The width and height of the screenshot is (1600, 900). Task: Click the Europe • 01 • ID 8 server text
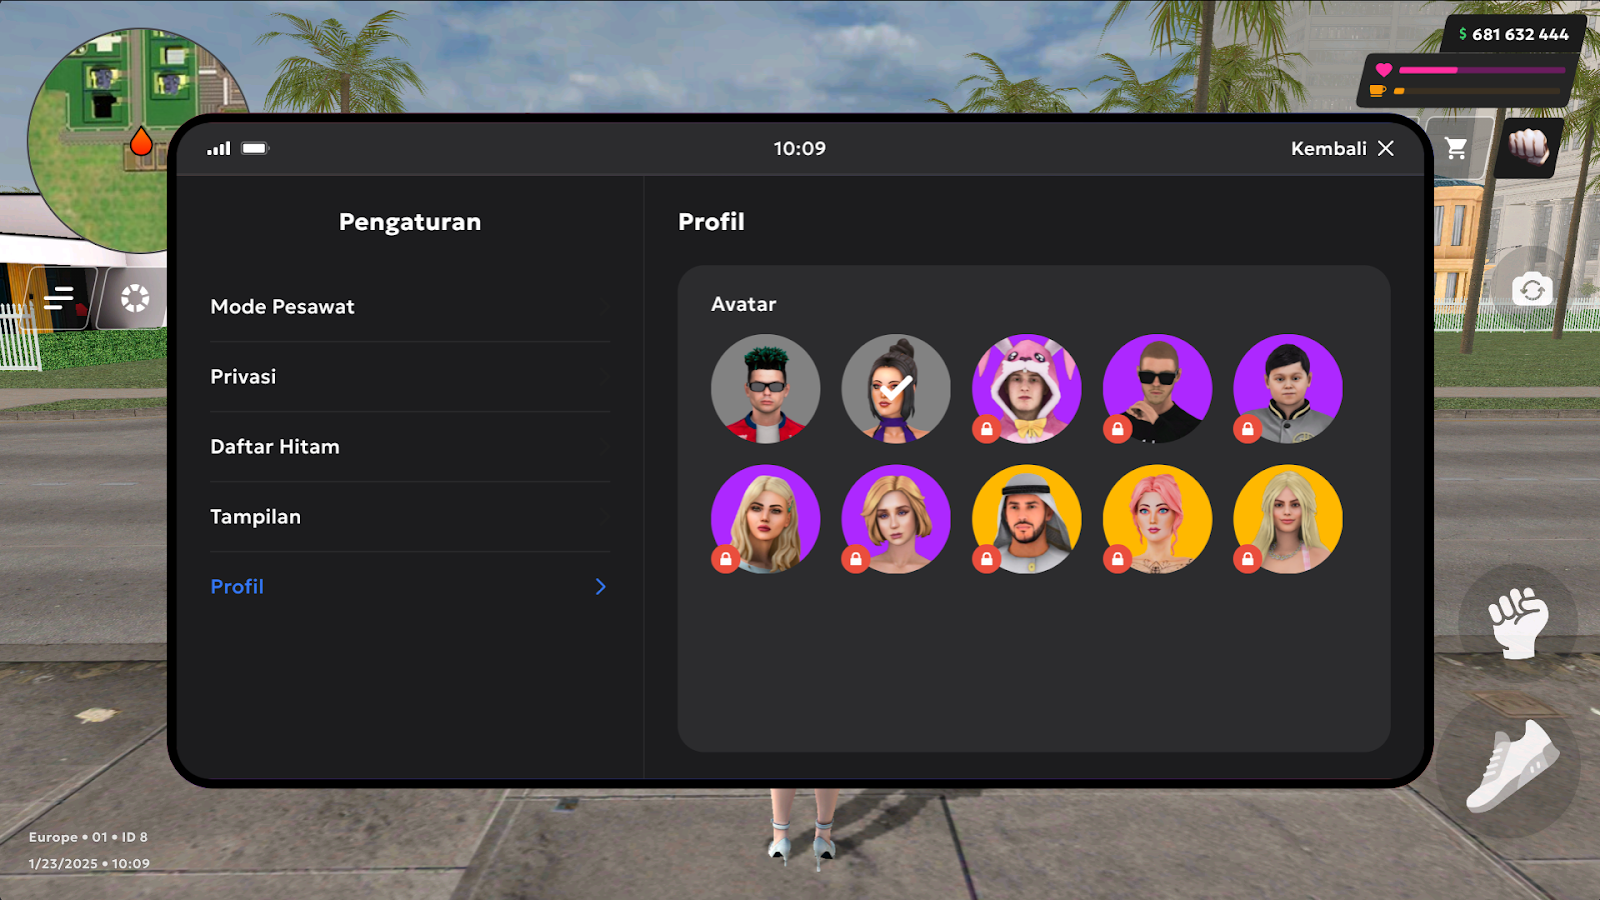(x=88, y=837)
